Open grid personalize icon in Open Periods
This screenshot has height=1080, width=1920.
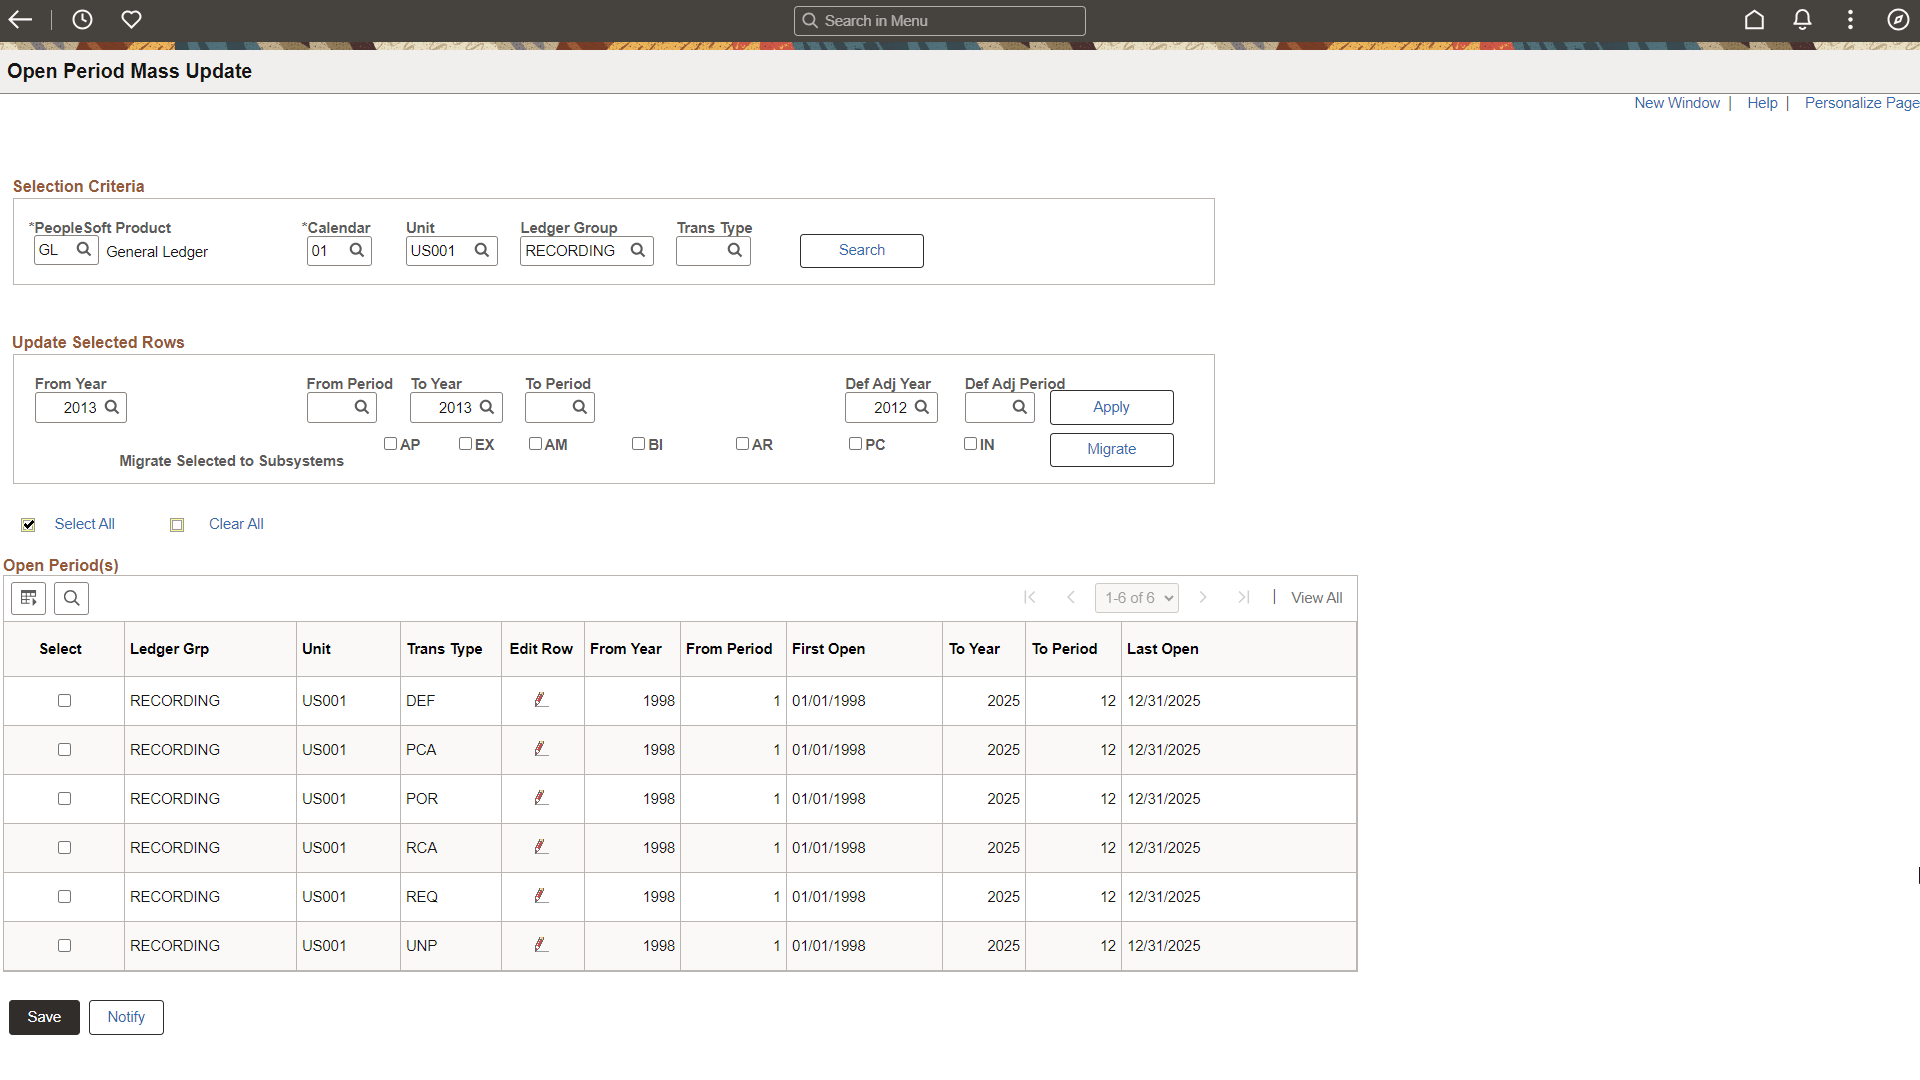[28, 598]
